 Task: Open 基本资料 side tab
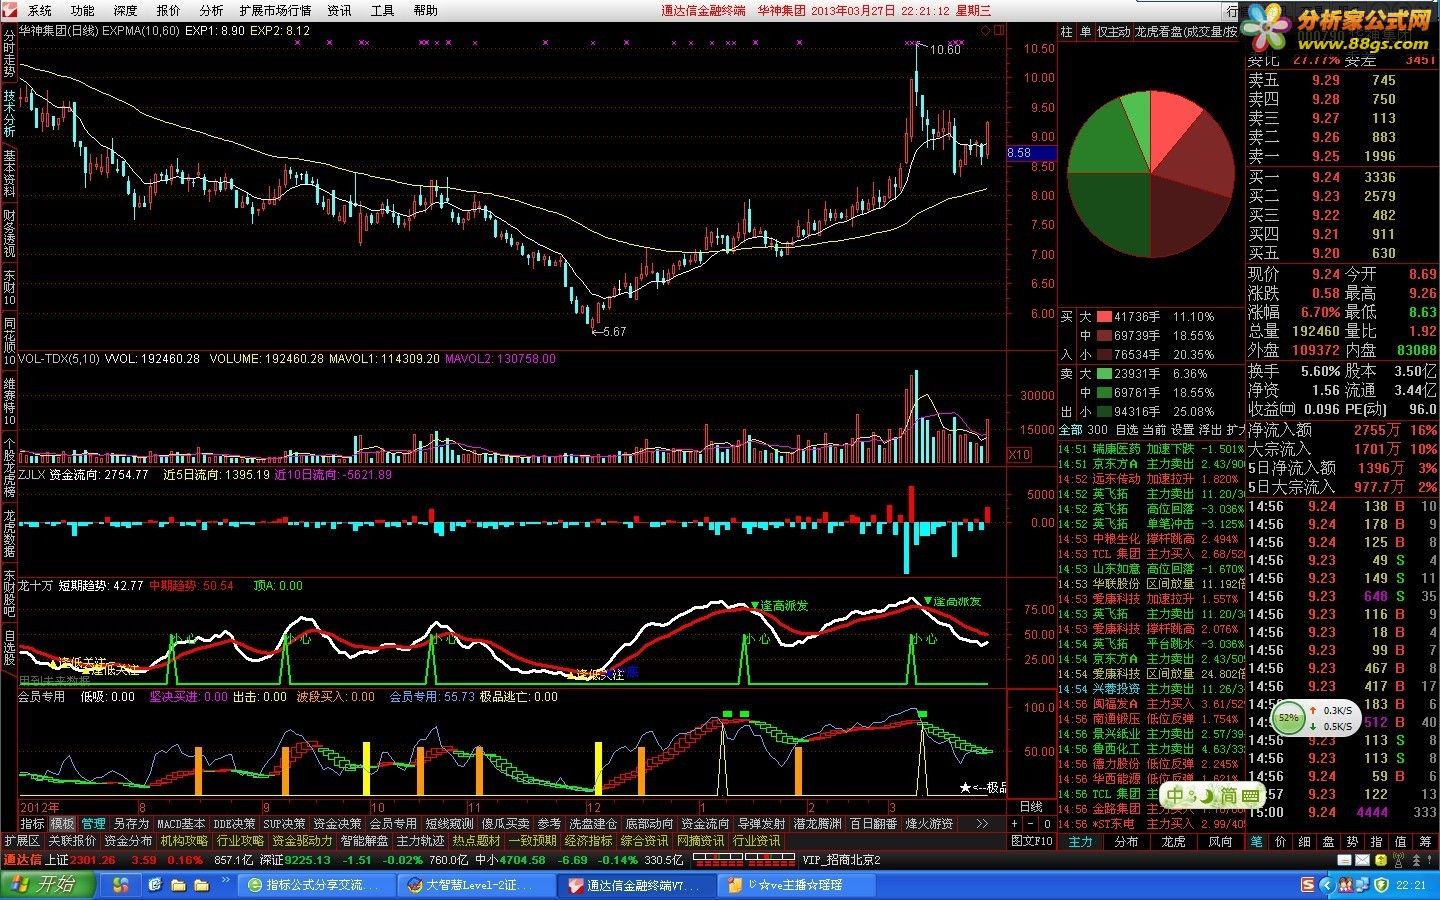pyautogui.click(x=9, y=174)
